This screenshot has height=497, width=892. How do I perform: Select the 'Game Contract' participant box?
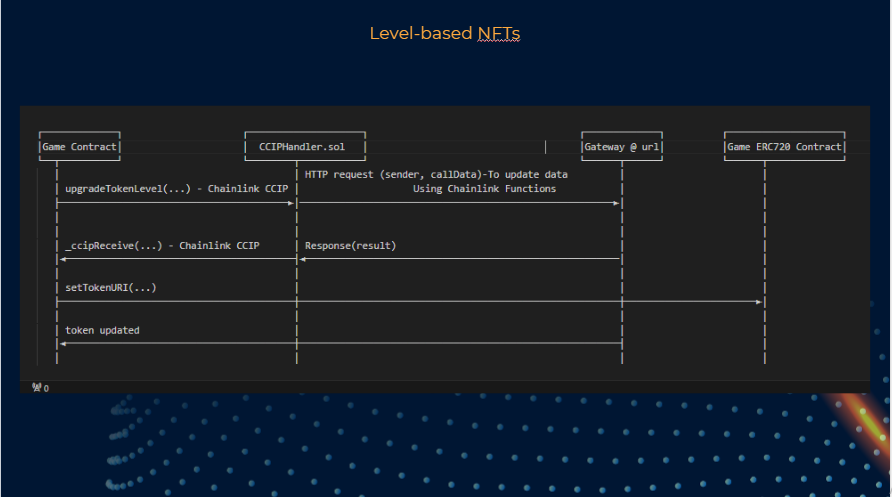click(80, 147)
